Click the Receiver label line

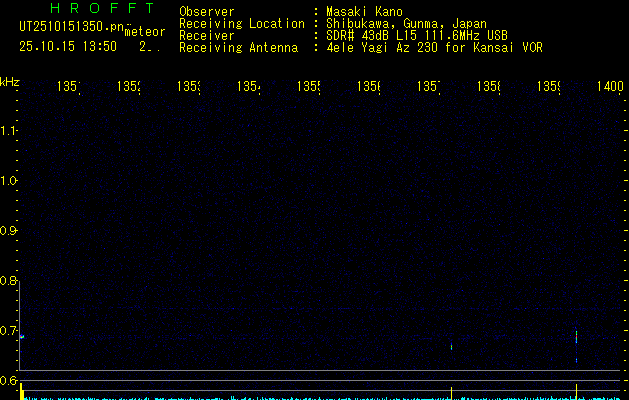click(207, 36)
